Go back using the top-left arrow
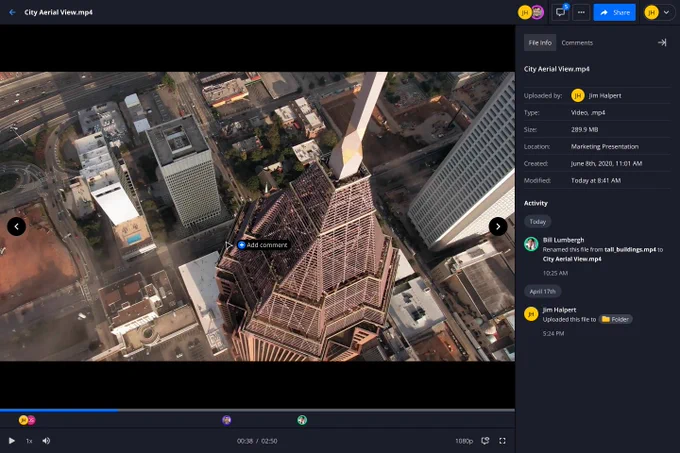Image resolution: width=680 pixels, height=453 pixels. point(12,12)
